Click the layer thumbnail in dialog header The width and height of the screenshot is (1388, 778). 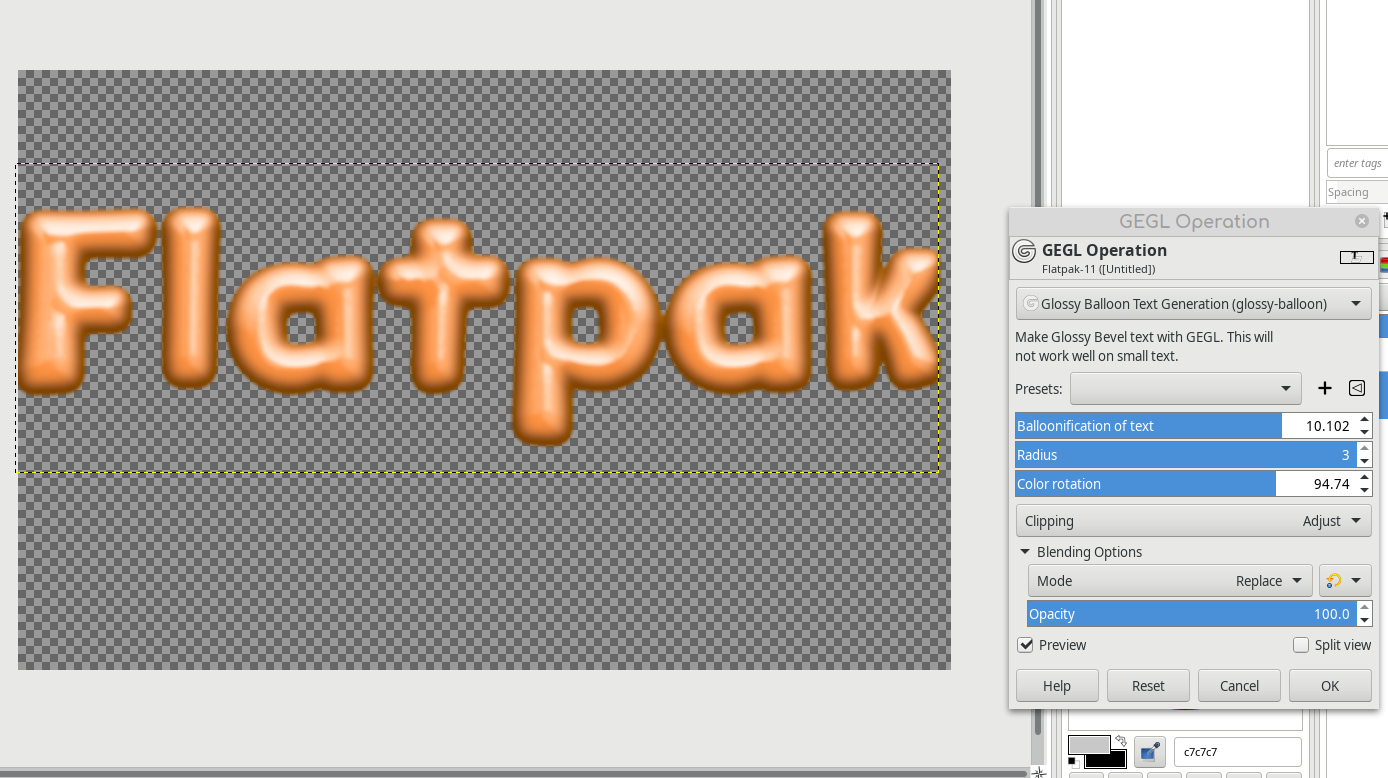(1357, 257)
